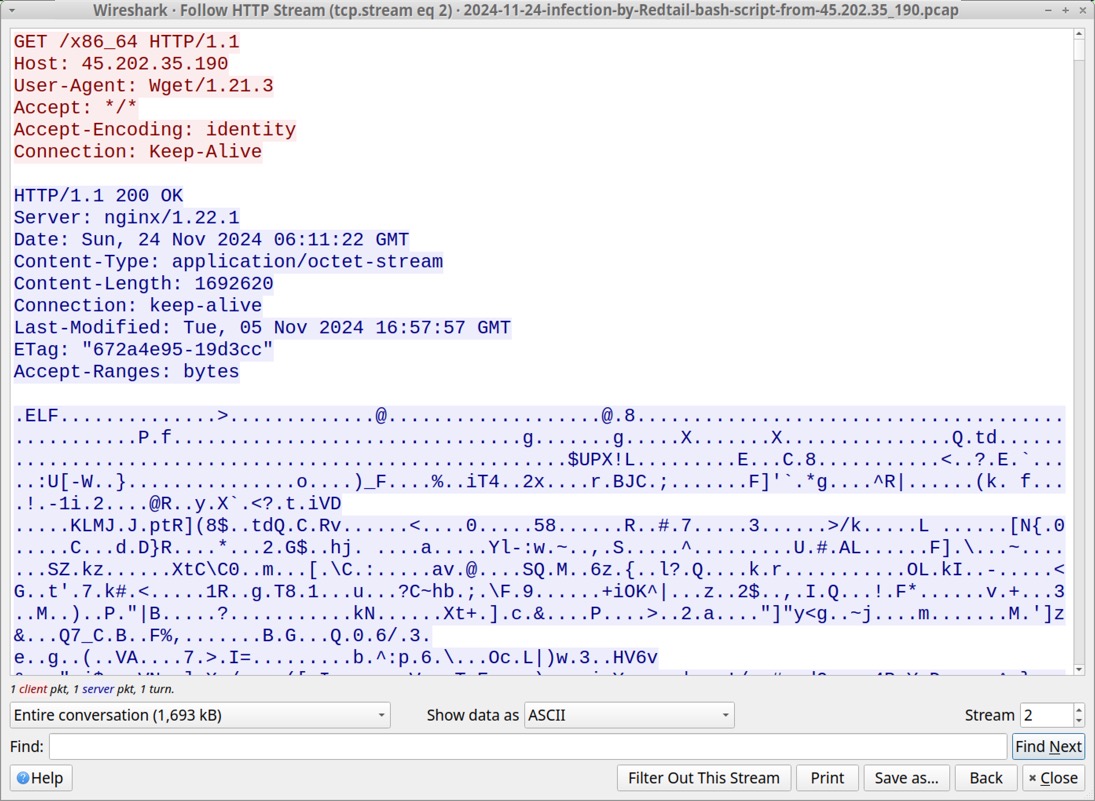Click the 'Server: nginx/1.22.1' line
Viewport: 1095px width, 801px height.
126,218
